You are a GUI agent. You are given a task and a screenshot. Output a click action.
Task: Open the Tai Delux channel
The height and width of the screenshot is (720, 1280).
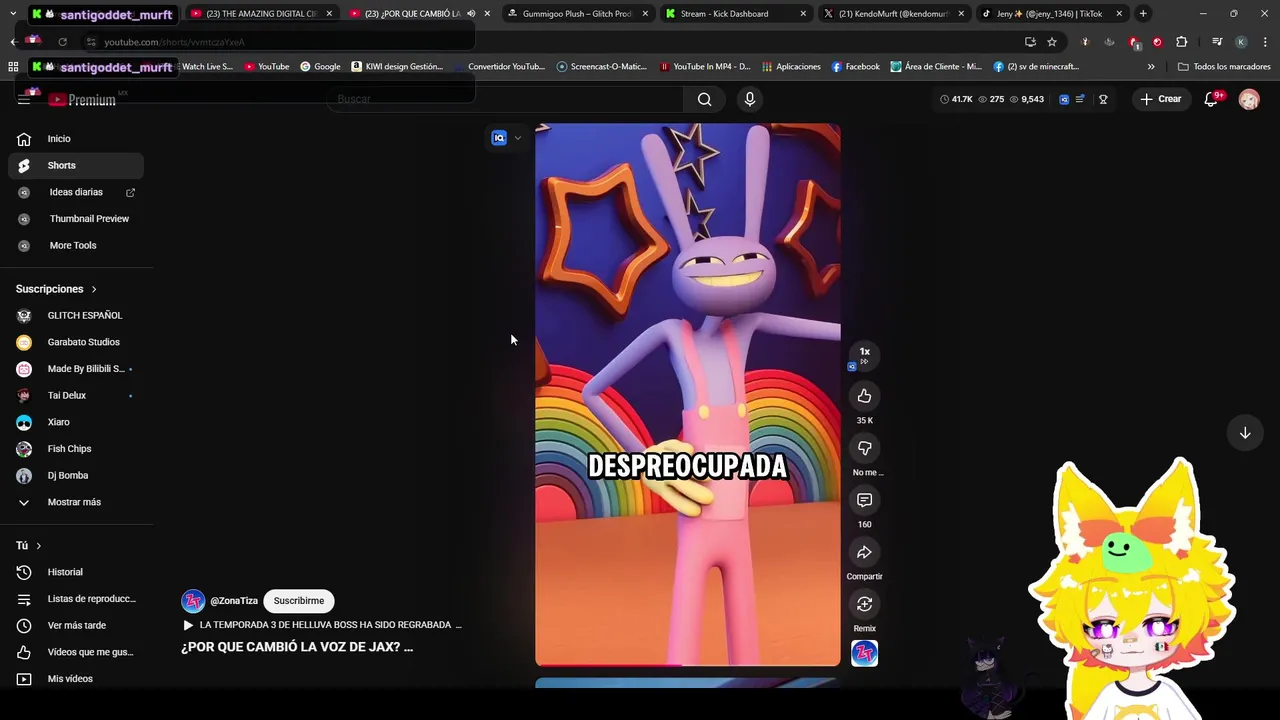pos(76,395)
